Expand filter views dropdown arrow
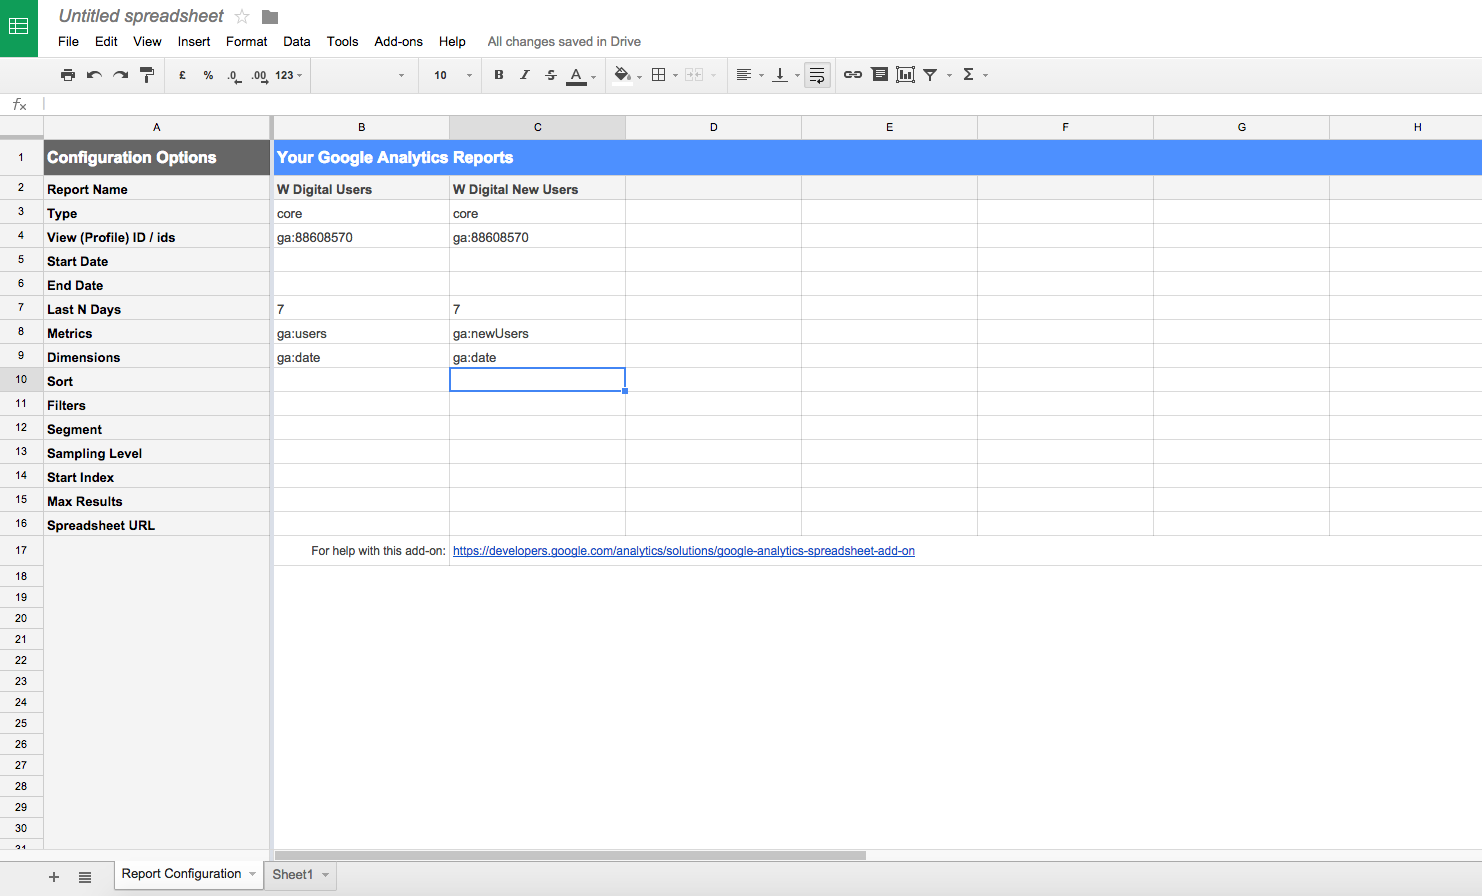Image resolution: width=1482 pixels, height=896 pixels. (x=949, y=76)
